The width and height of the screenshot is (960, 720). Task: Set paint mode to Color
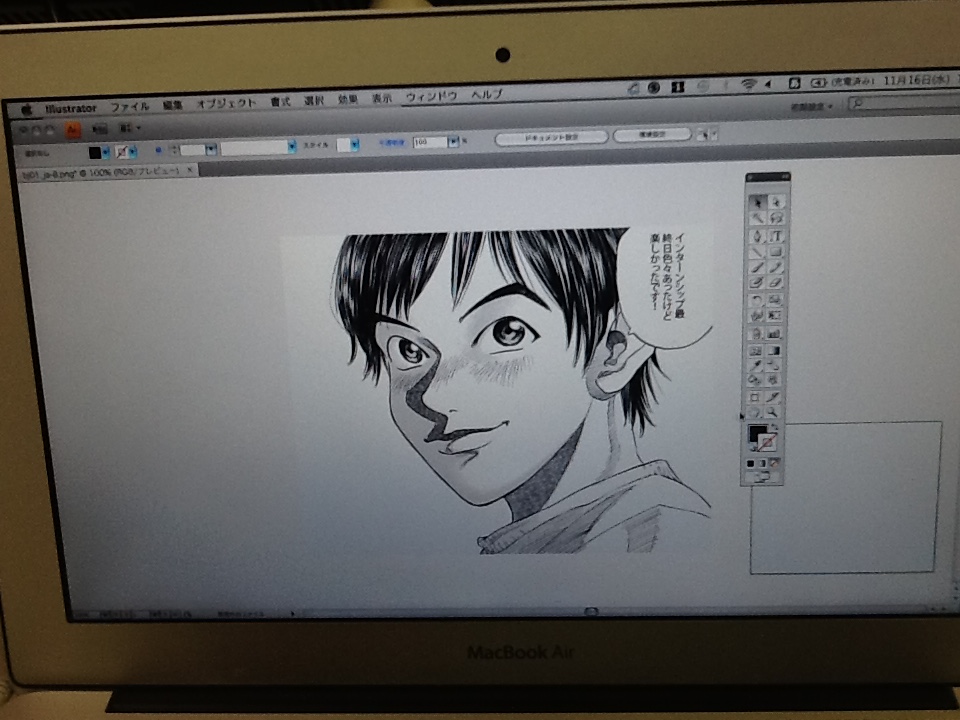[750, 463]
